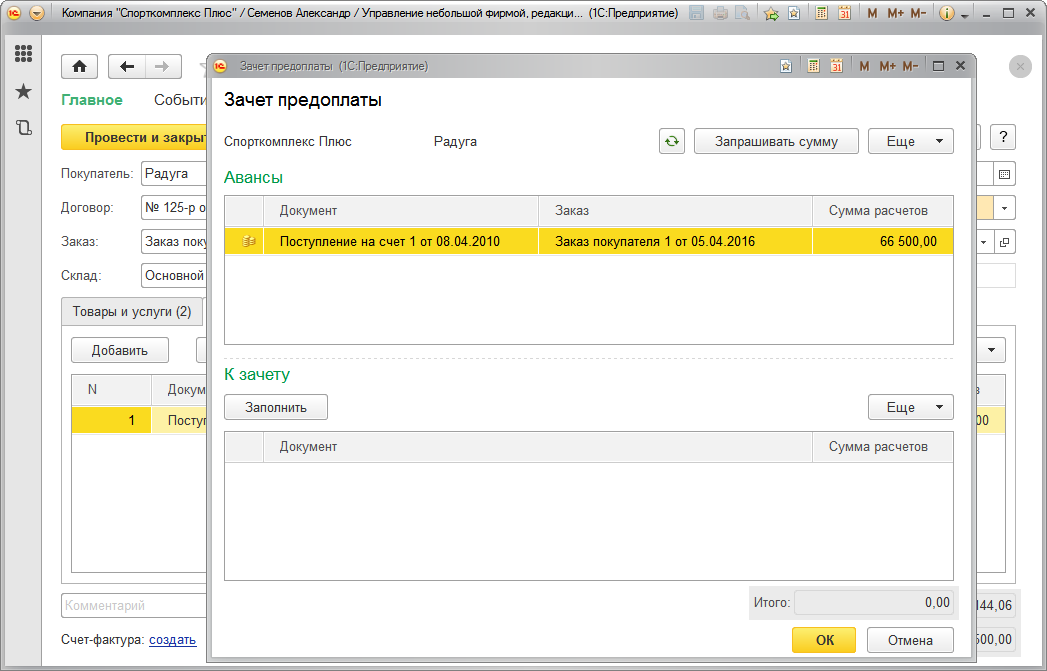The image size is (1047, 671).
Task: Refresh advances with green arrows button
Action: (672, 142)
